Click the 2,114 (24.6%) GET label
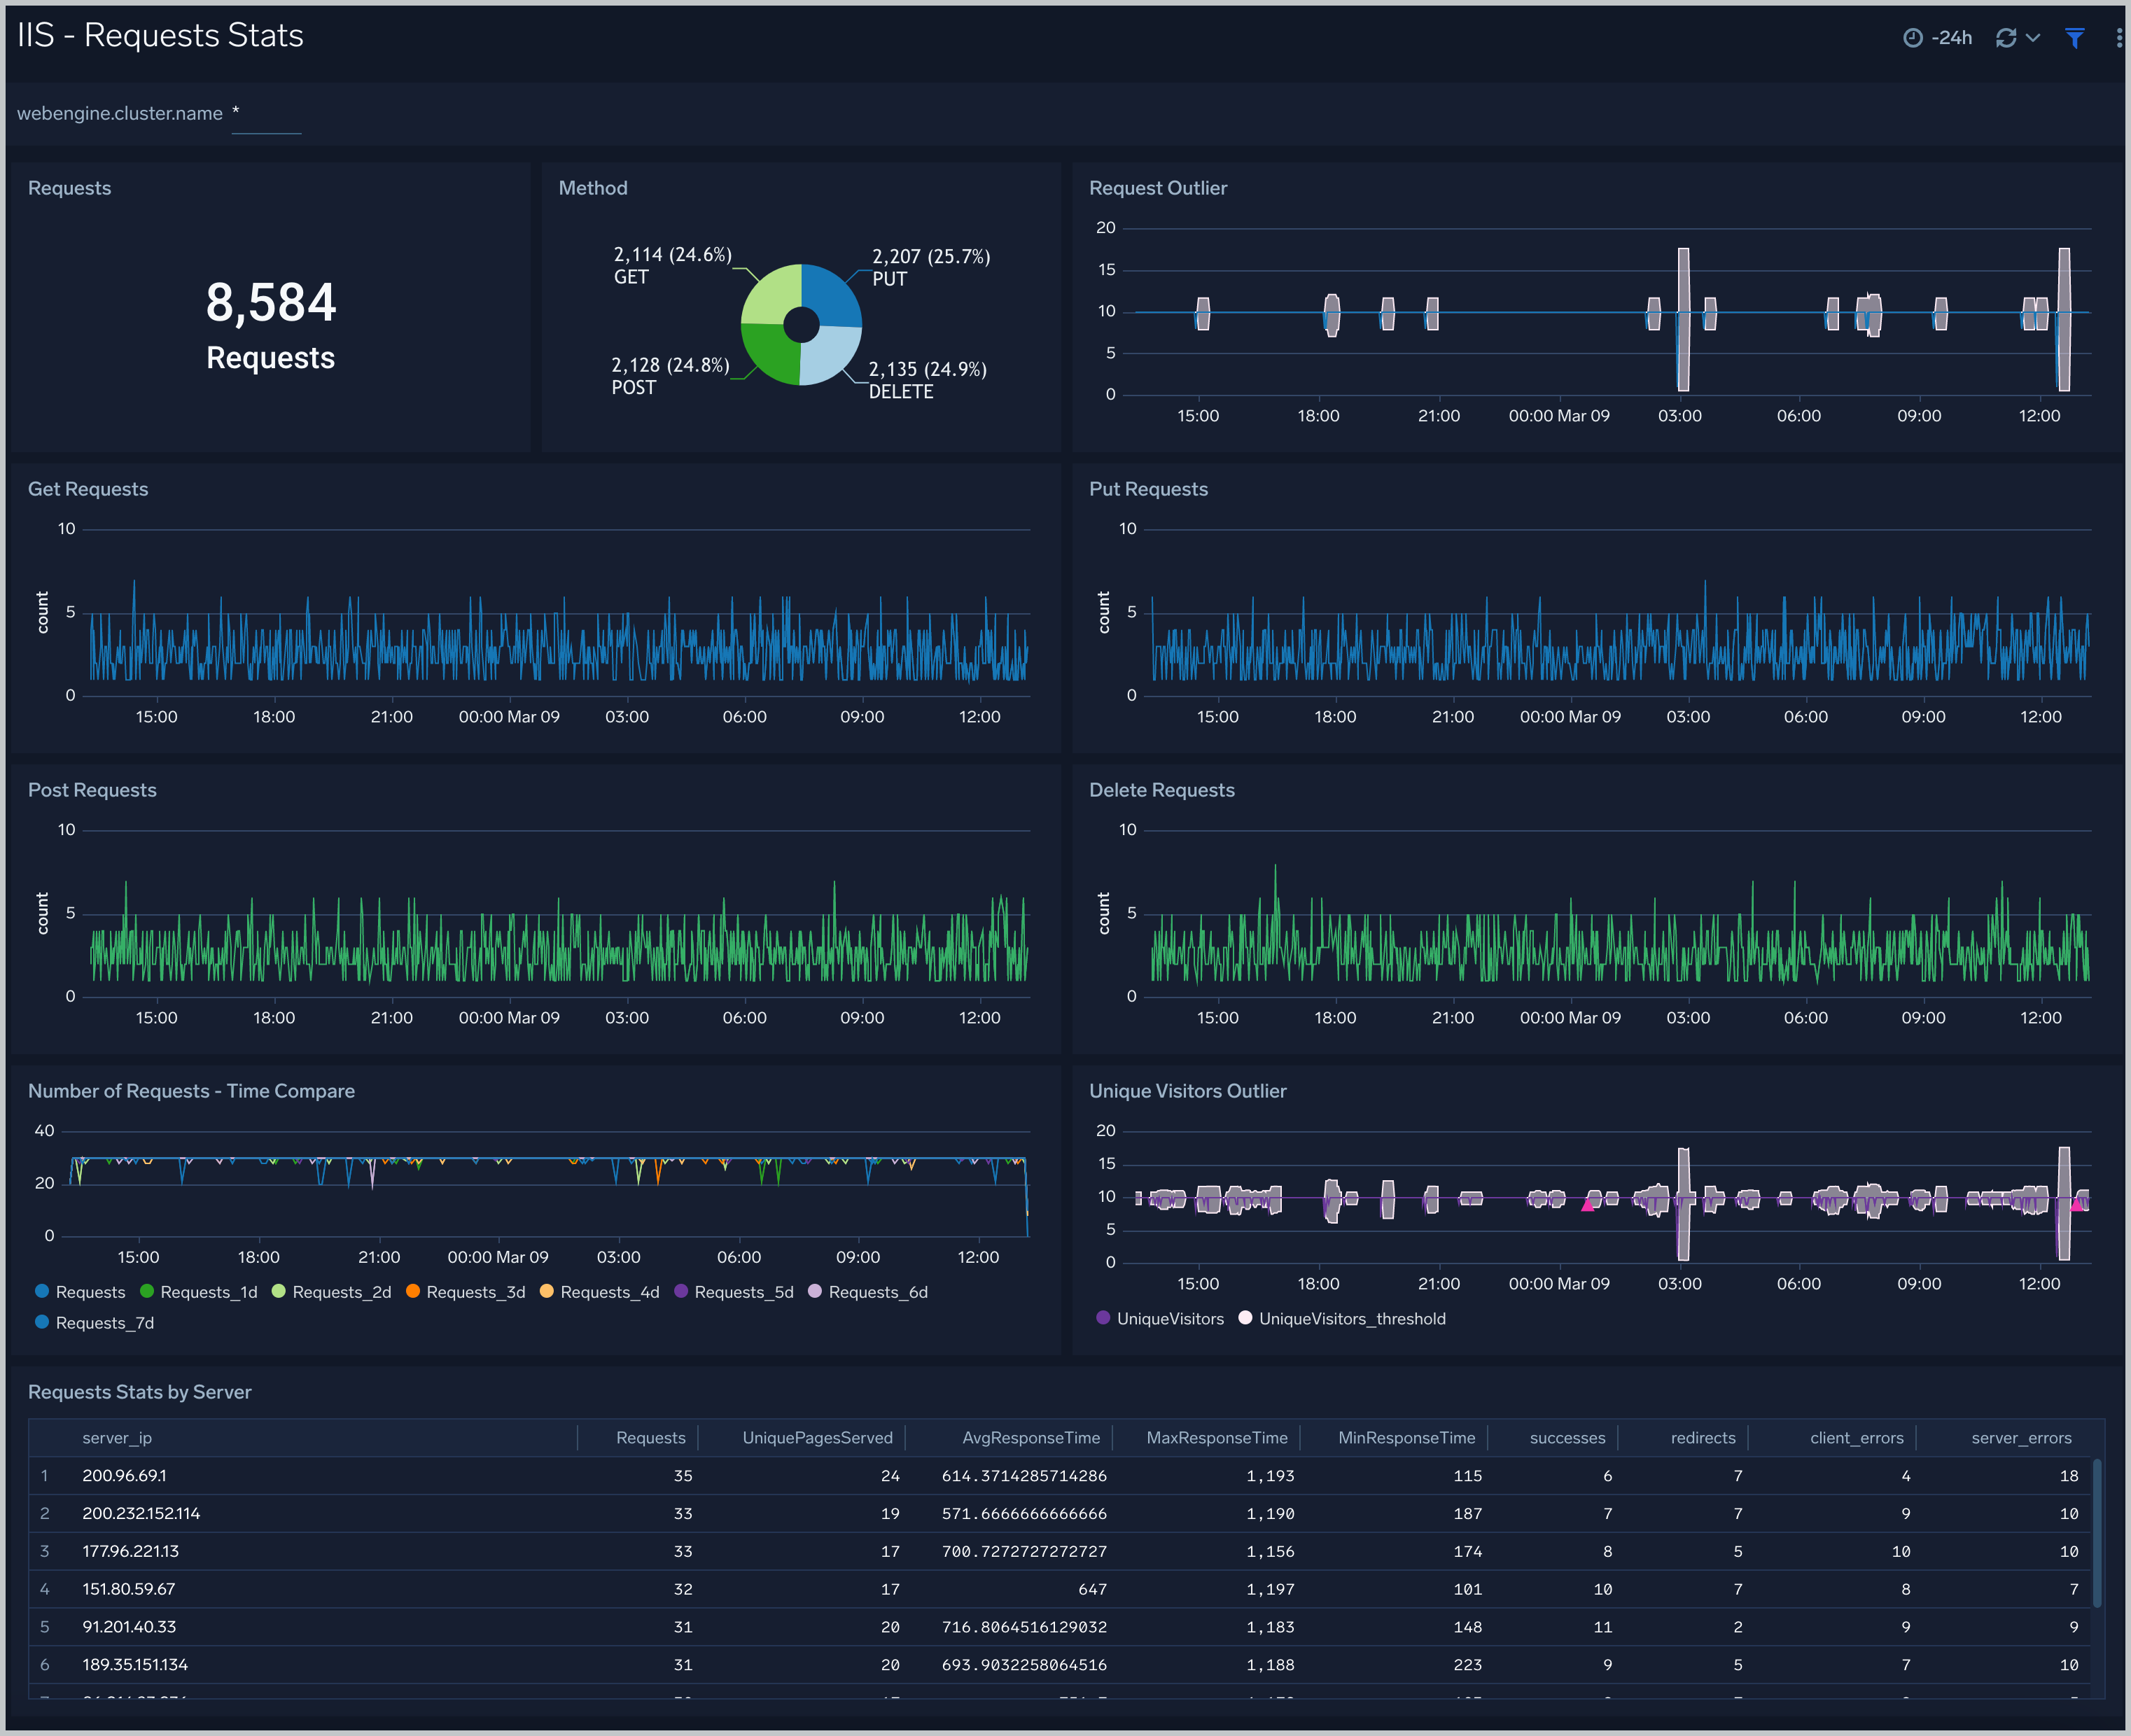 673,265
